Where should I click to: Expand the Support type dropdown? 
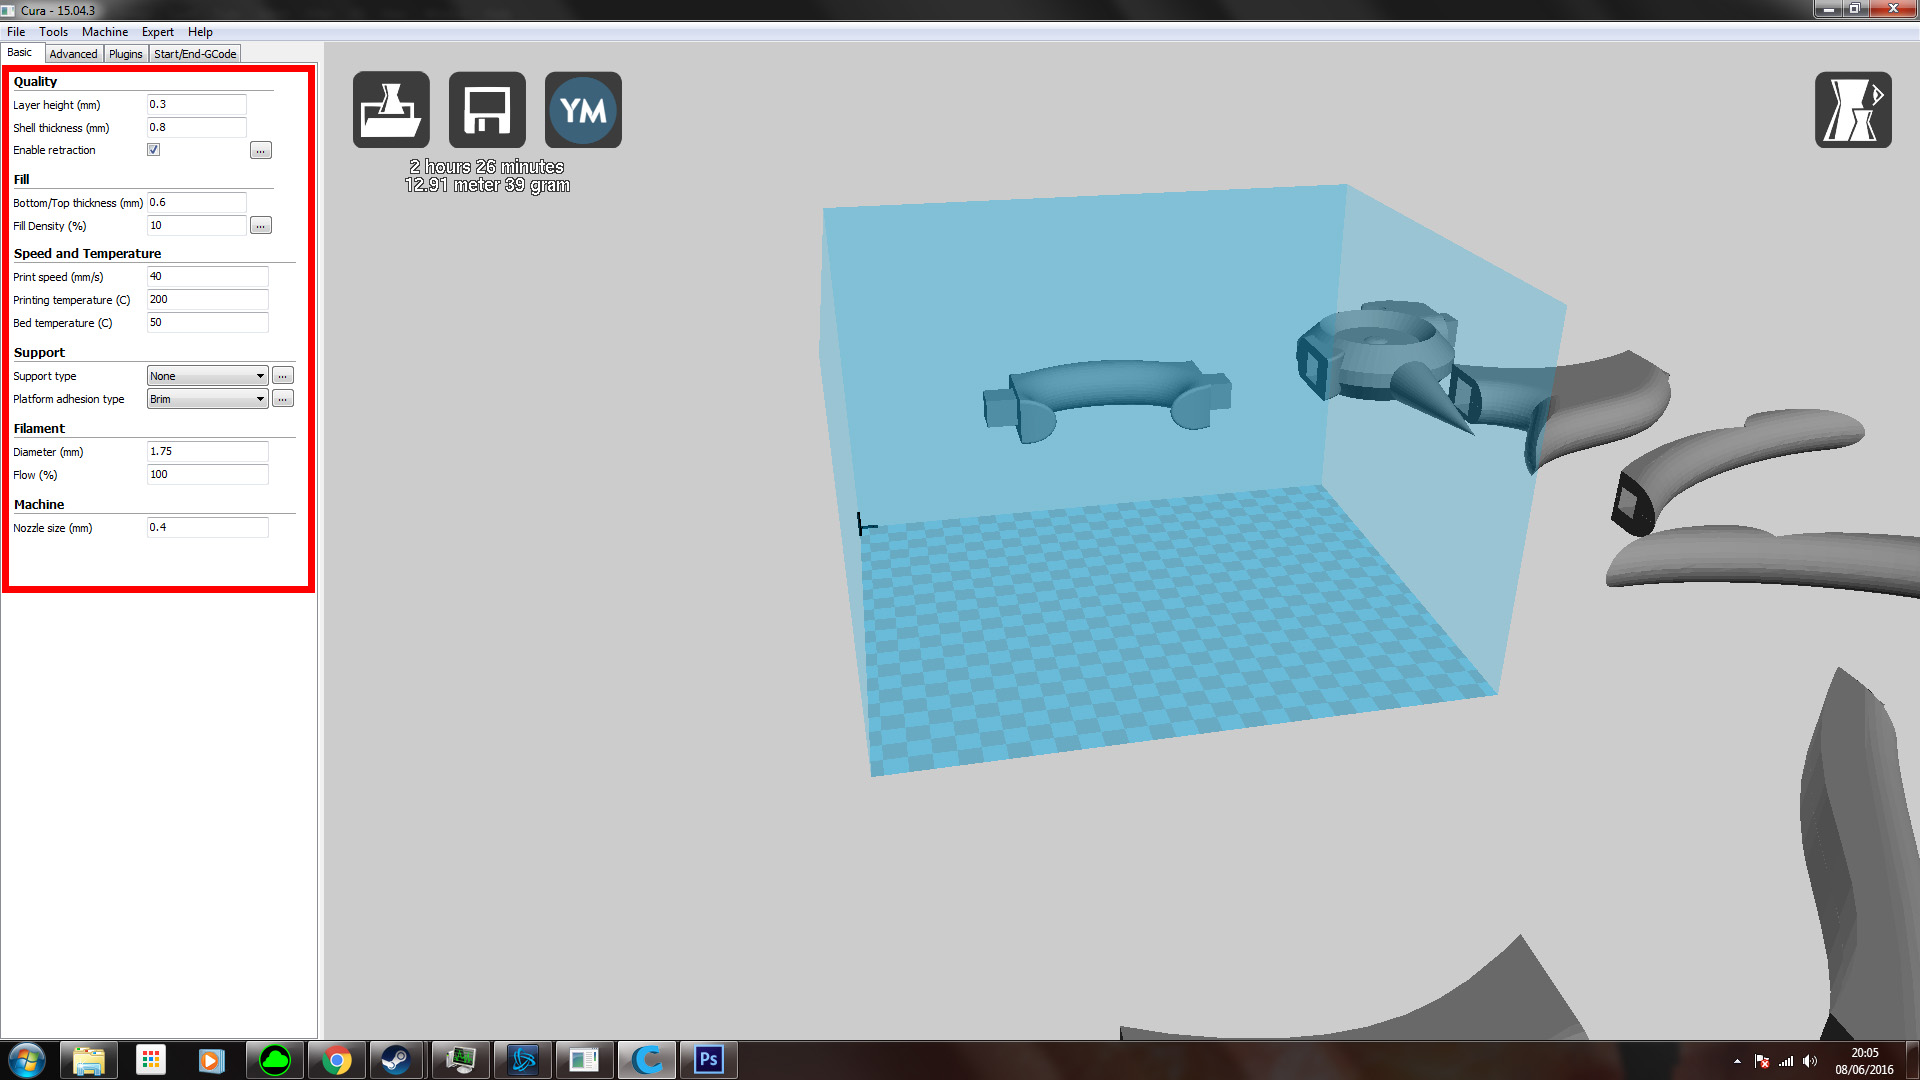pos(207,376)
